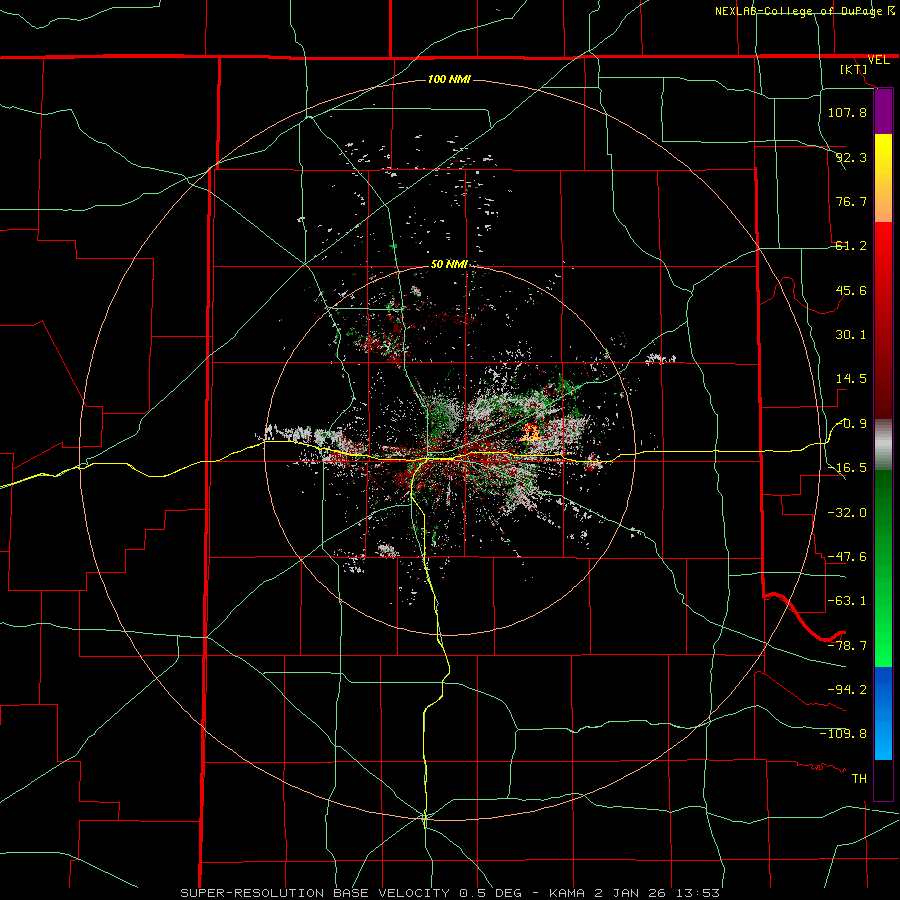This screenshot has height=900, width=900.
Task: Click the yellow-orange high-velocity patch on the radar
Action: click(x=530, y=432)
